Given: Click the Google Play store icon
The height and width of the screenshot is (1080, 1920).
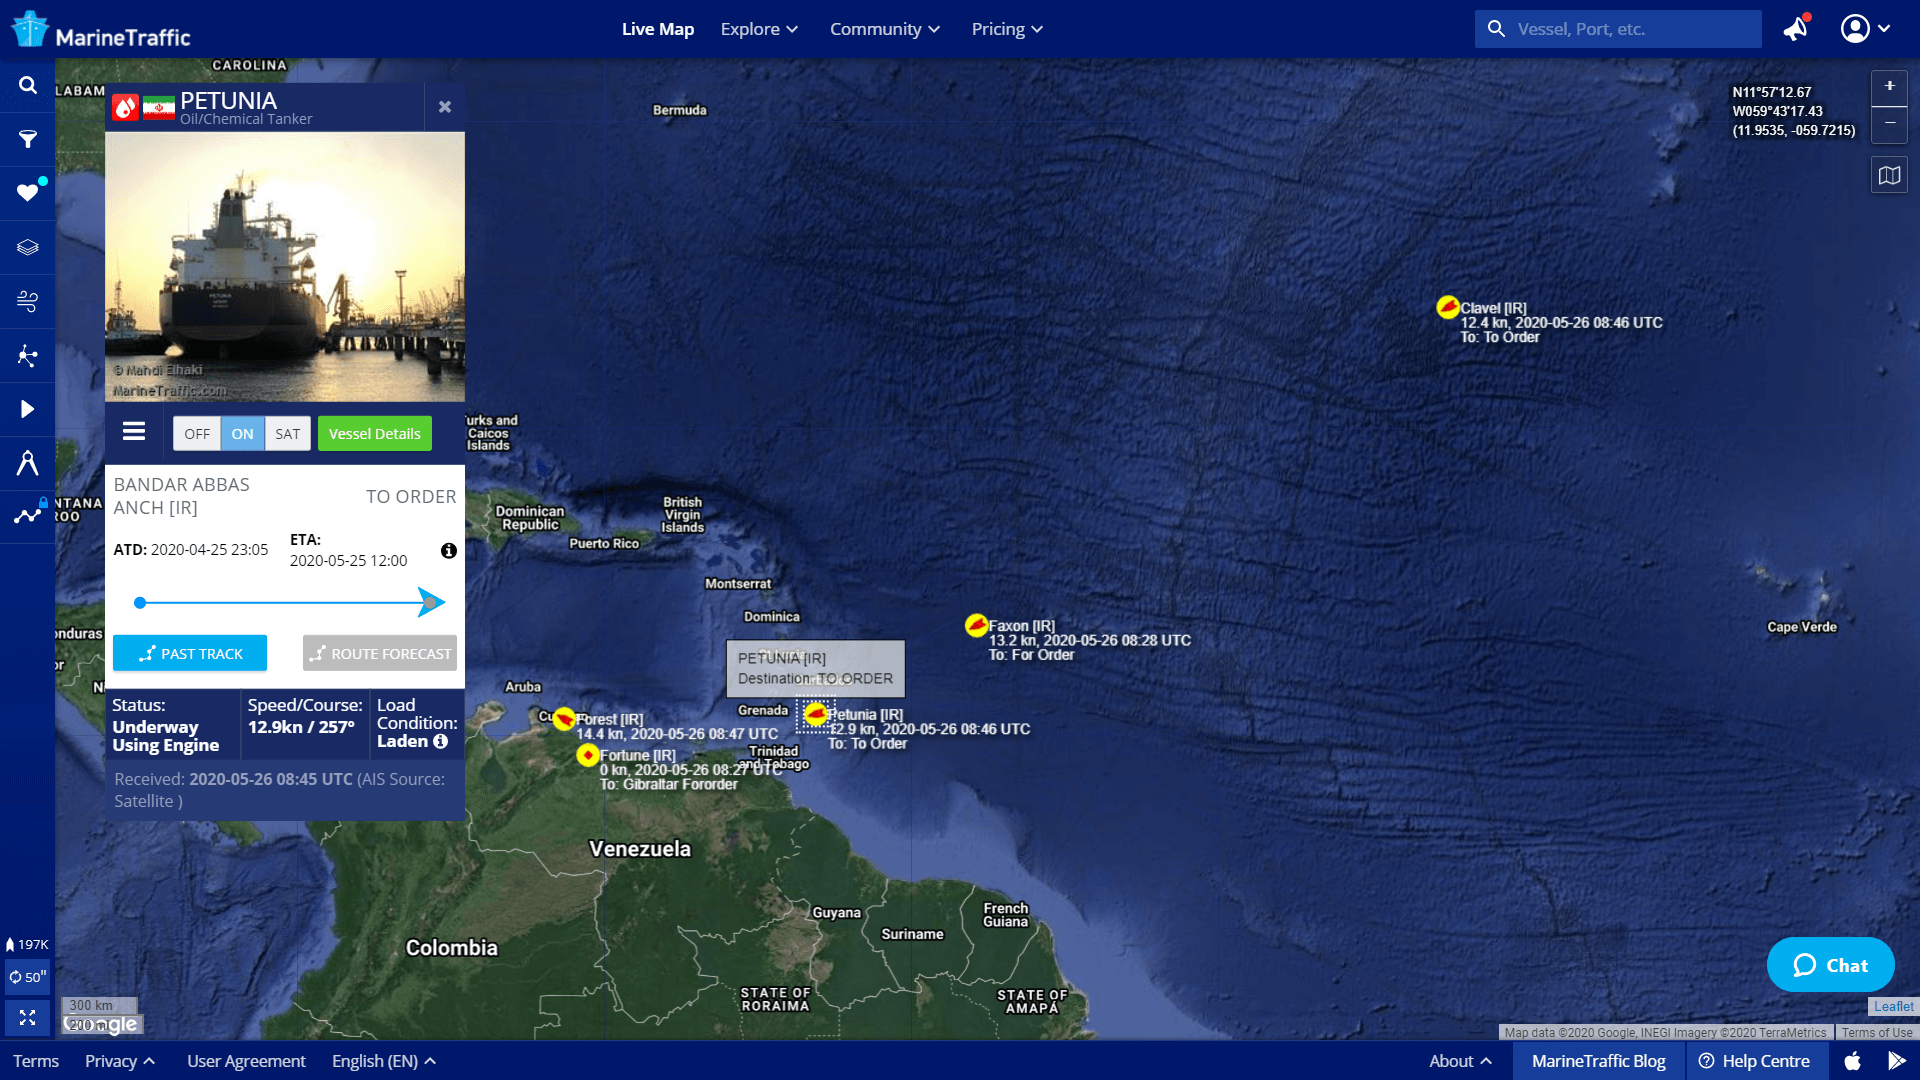Looking at the screenshot, I should [x=1896, y=1061].
